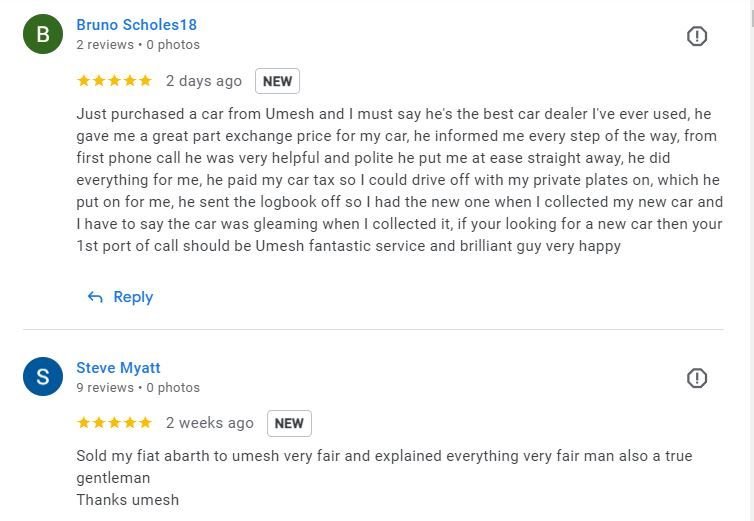Image resolution: width=754 pixels, height=521 pixels.
Task: Click the five-star rating on Bruno's review
Action: pos(114,81)
